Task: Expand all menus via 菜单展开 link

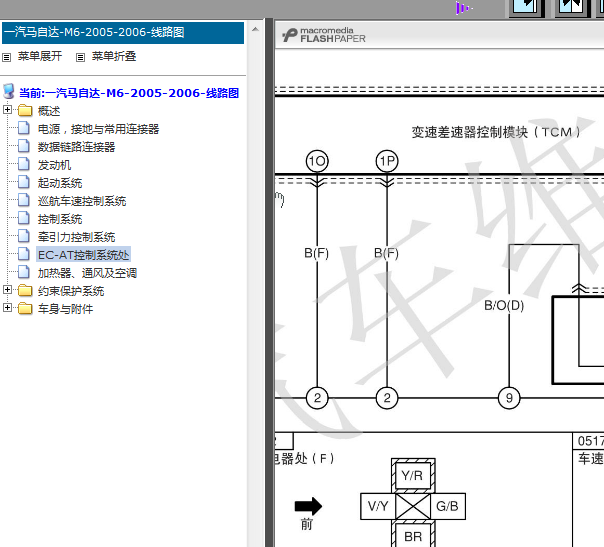Action: click(40, 56)
